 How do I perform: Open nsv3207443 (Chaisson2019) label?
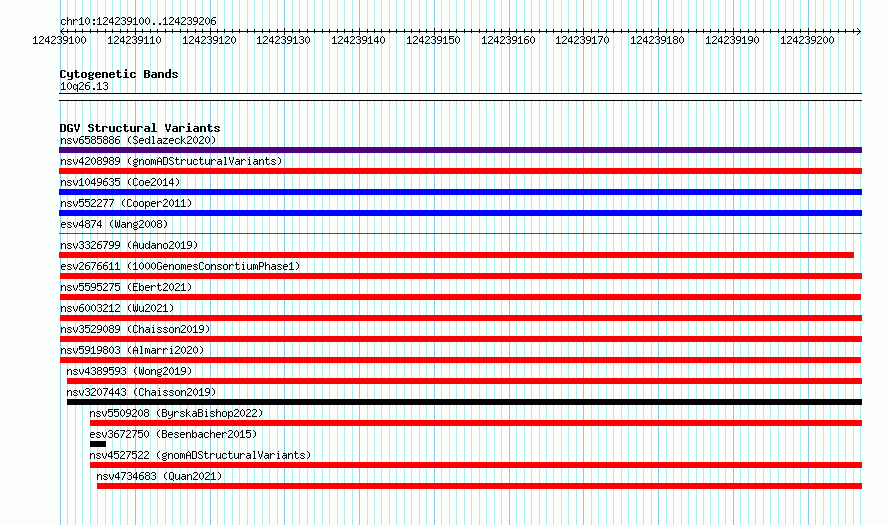141,392
